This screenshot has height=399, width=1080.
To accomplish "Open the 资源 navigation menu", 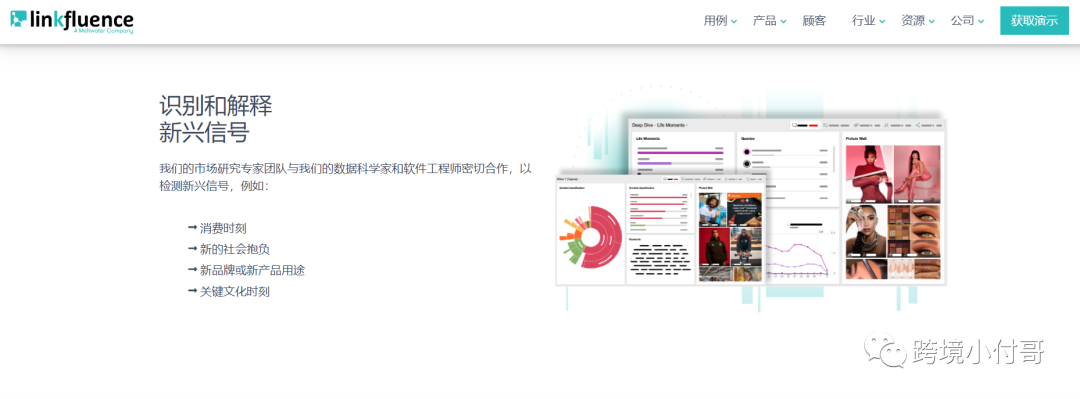I will click(x=918, y=21).
